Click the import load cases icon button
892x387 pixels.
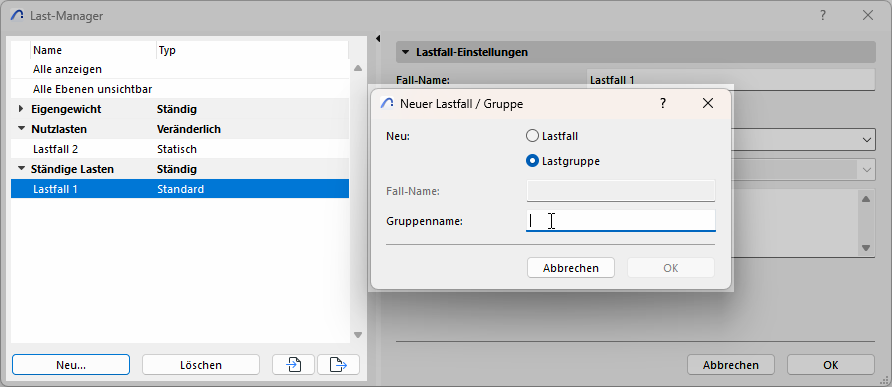pos(294,365)
